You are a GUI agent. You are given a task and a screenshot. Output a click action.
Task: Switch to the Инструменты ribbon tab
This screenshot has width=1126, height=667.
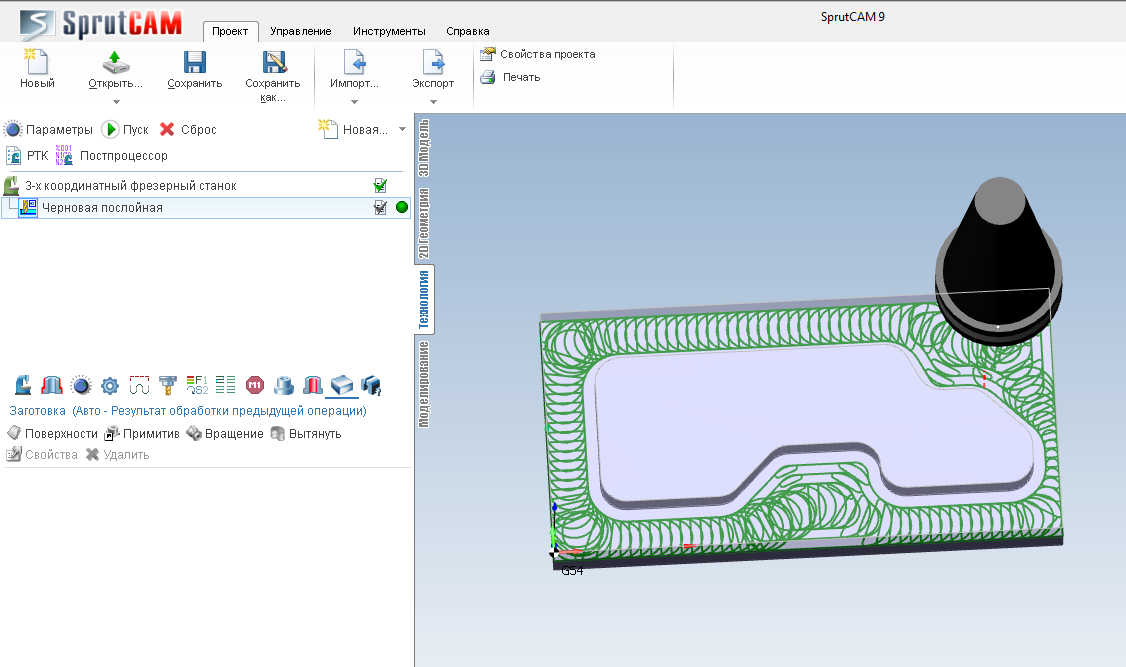tap(388, 31)
